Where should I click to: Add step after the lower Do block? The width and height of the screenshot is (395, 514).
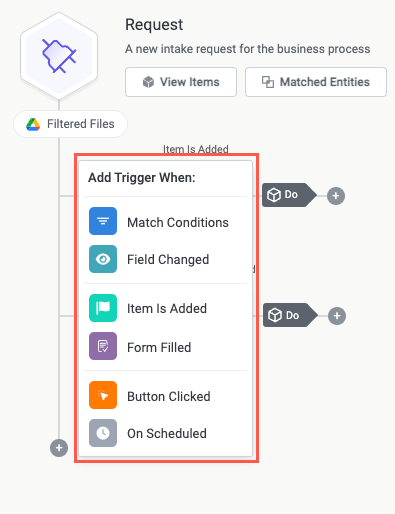[337, 316]
